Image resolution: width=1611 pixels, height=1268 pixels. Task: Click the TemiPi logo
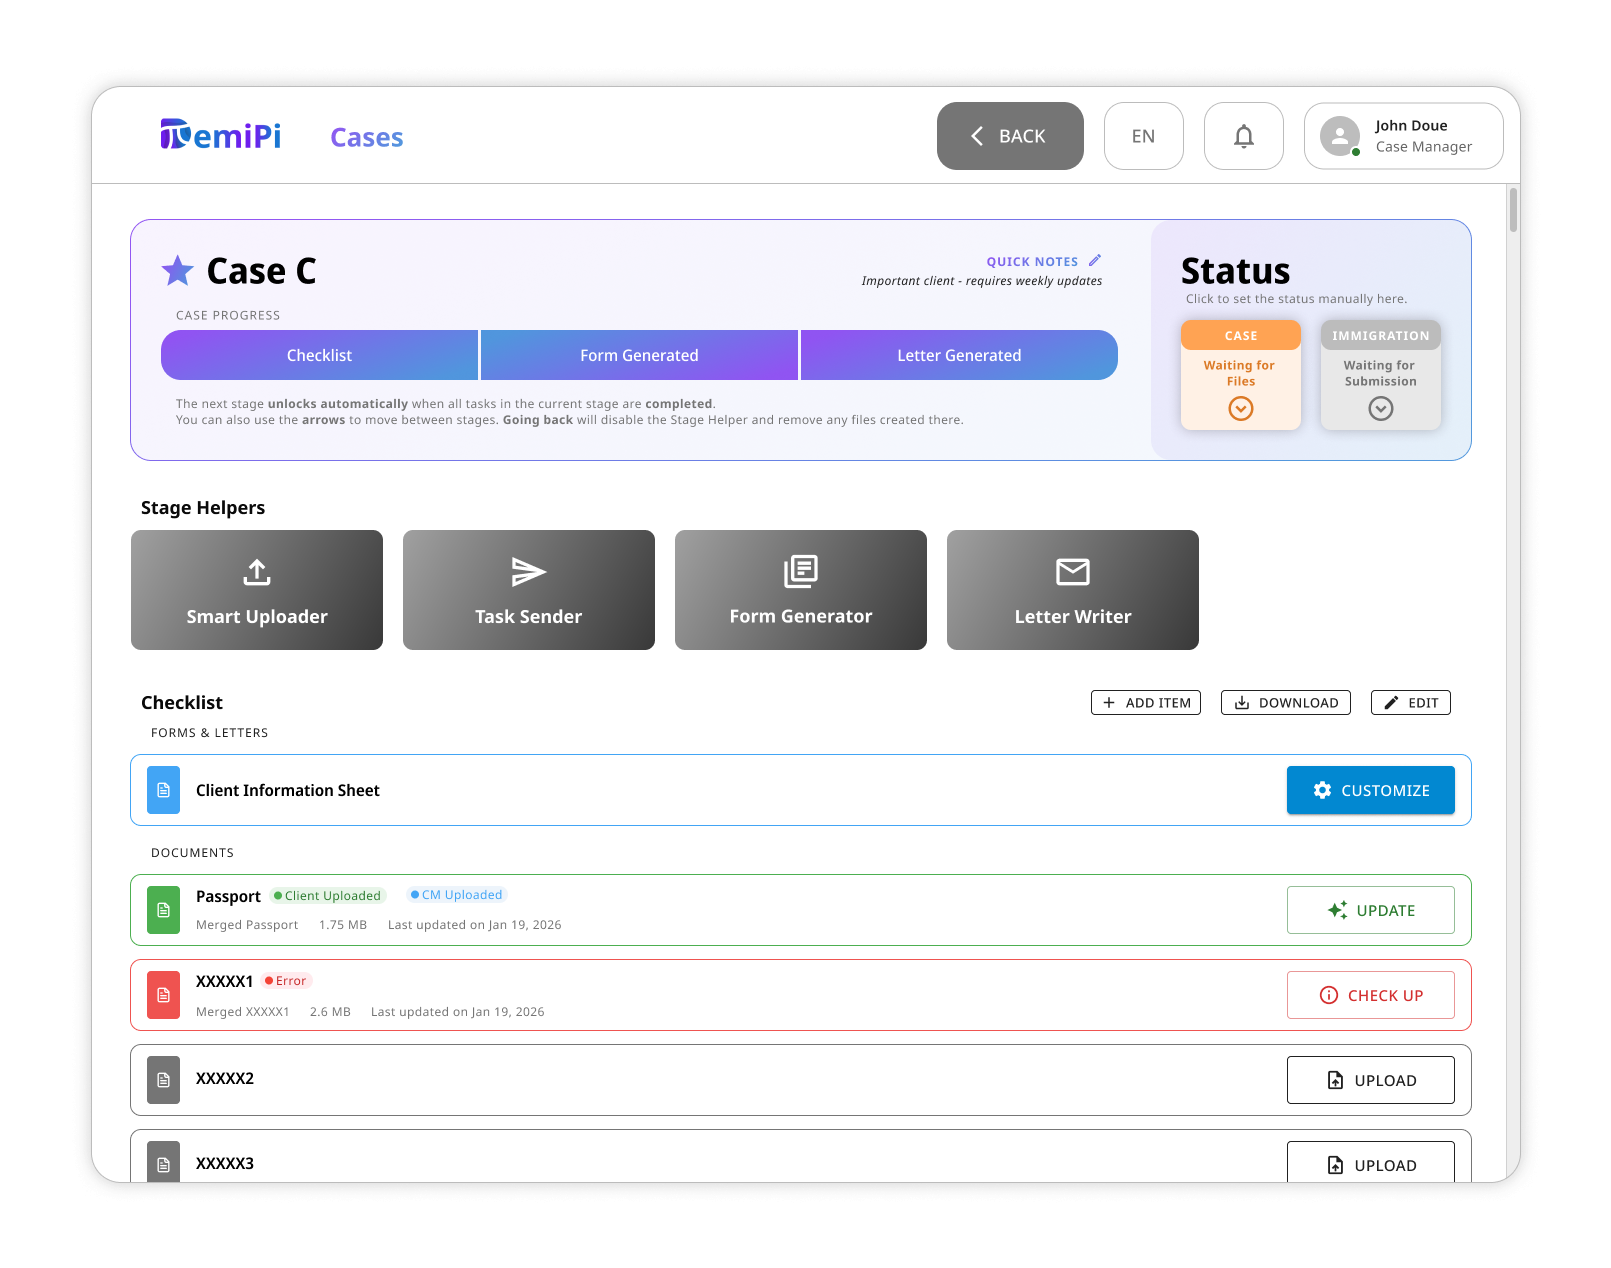tap(221, 135)
